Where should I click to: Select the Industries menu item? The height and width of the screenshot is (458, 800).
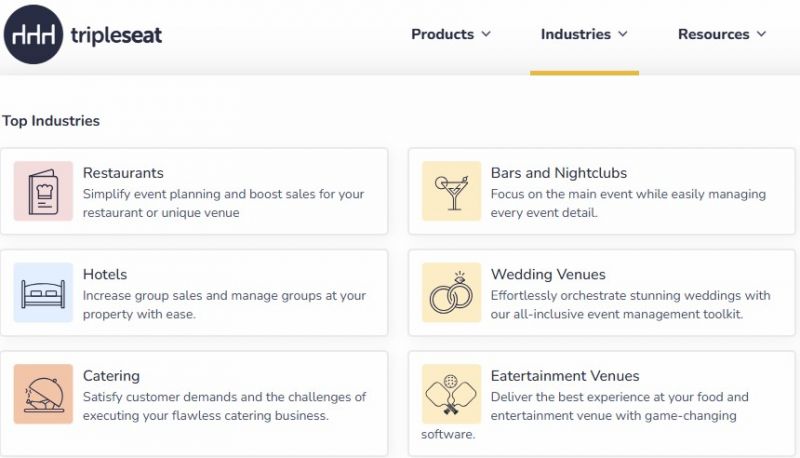click(576, 34)
